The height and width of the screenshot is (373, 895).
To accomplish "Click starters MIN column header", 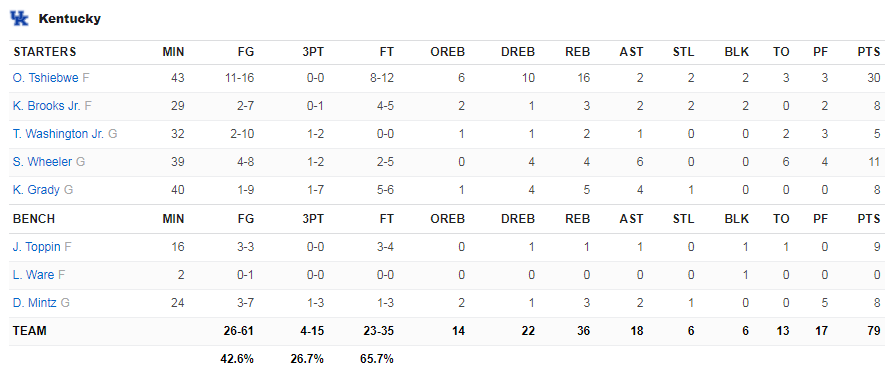I will tap(174, 52).
